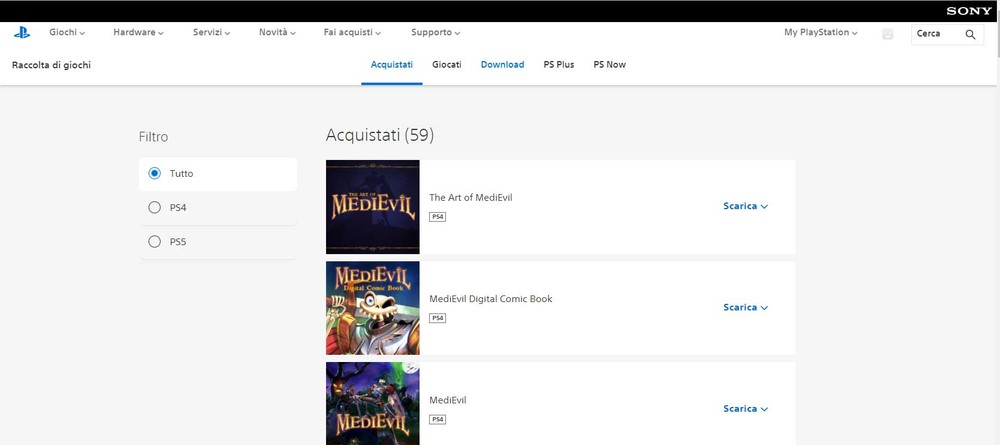Viewport: 1000px width, 445px height.
Task: Select the PS5 filter radio button
Action: click(x=154, y=242)
